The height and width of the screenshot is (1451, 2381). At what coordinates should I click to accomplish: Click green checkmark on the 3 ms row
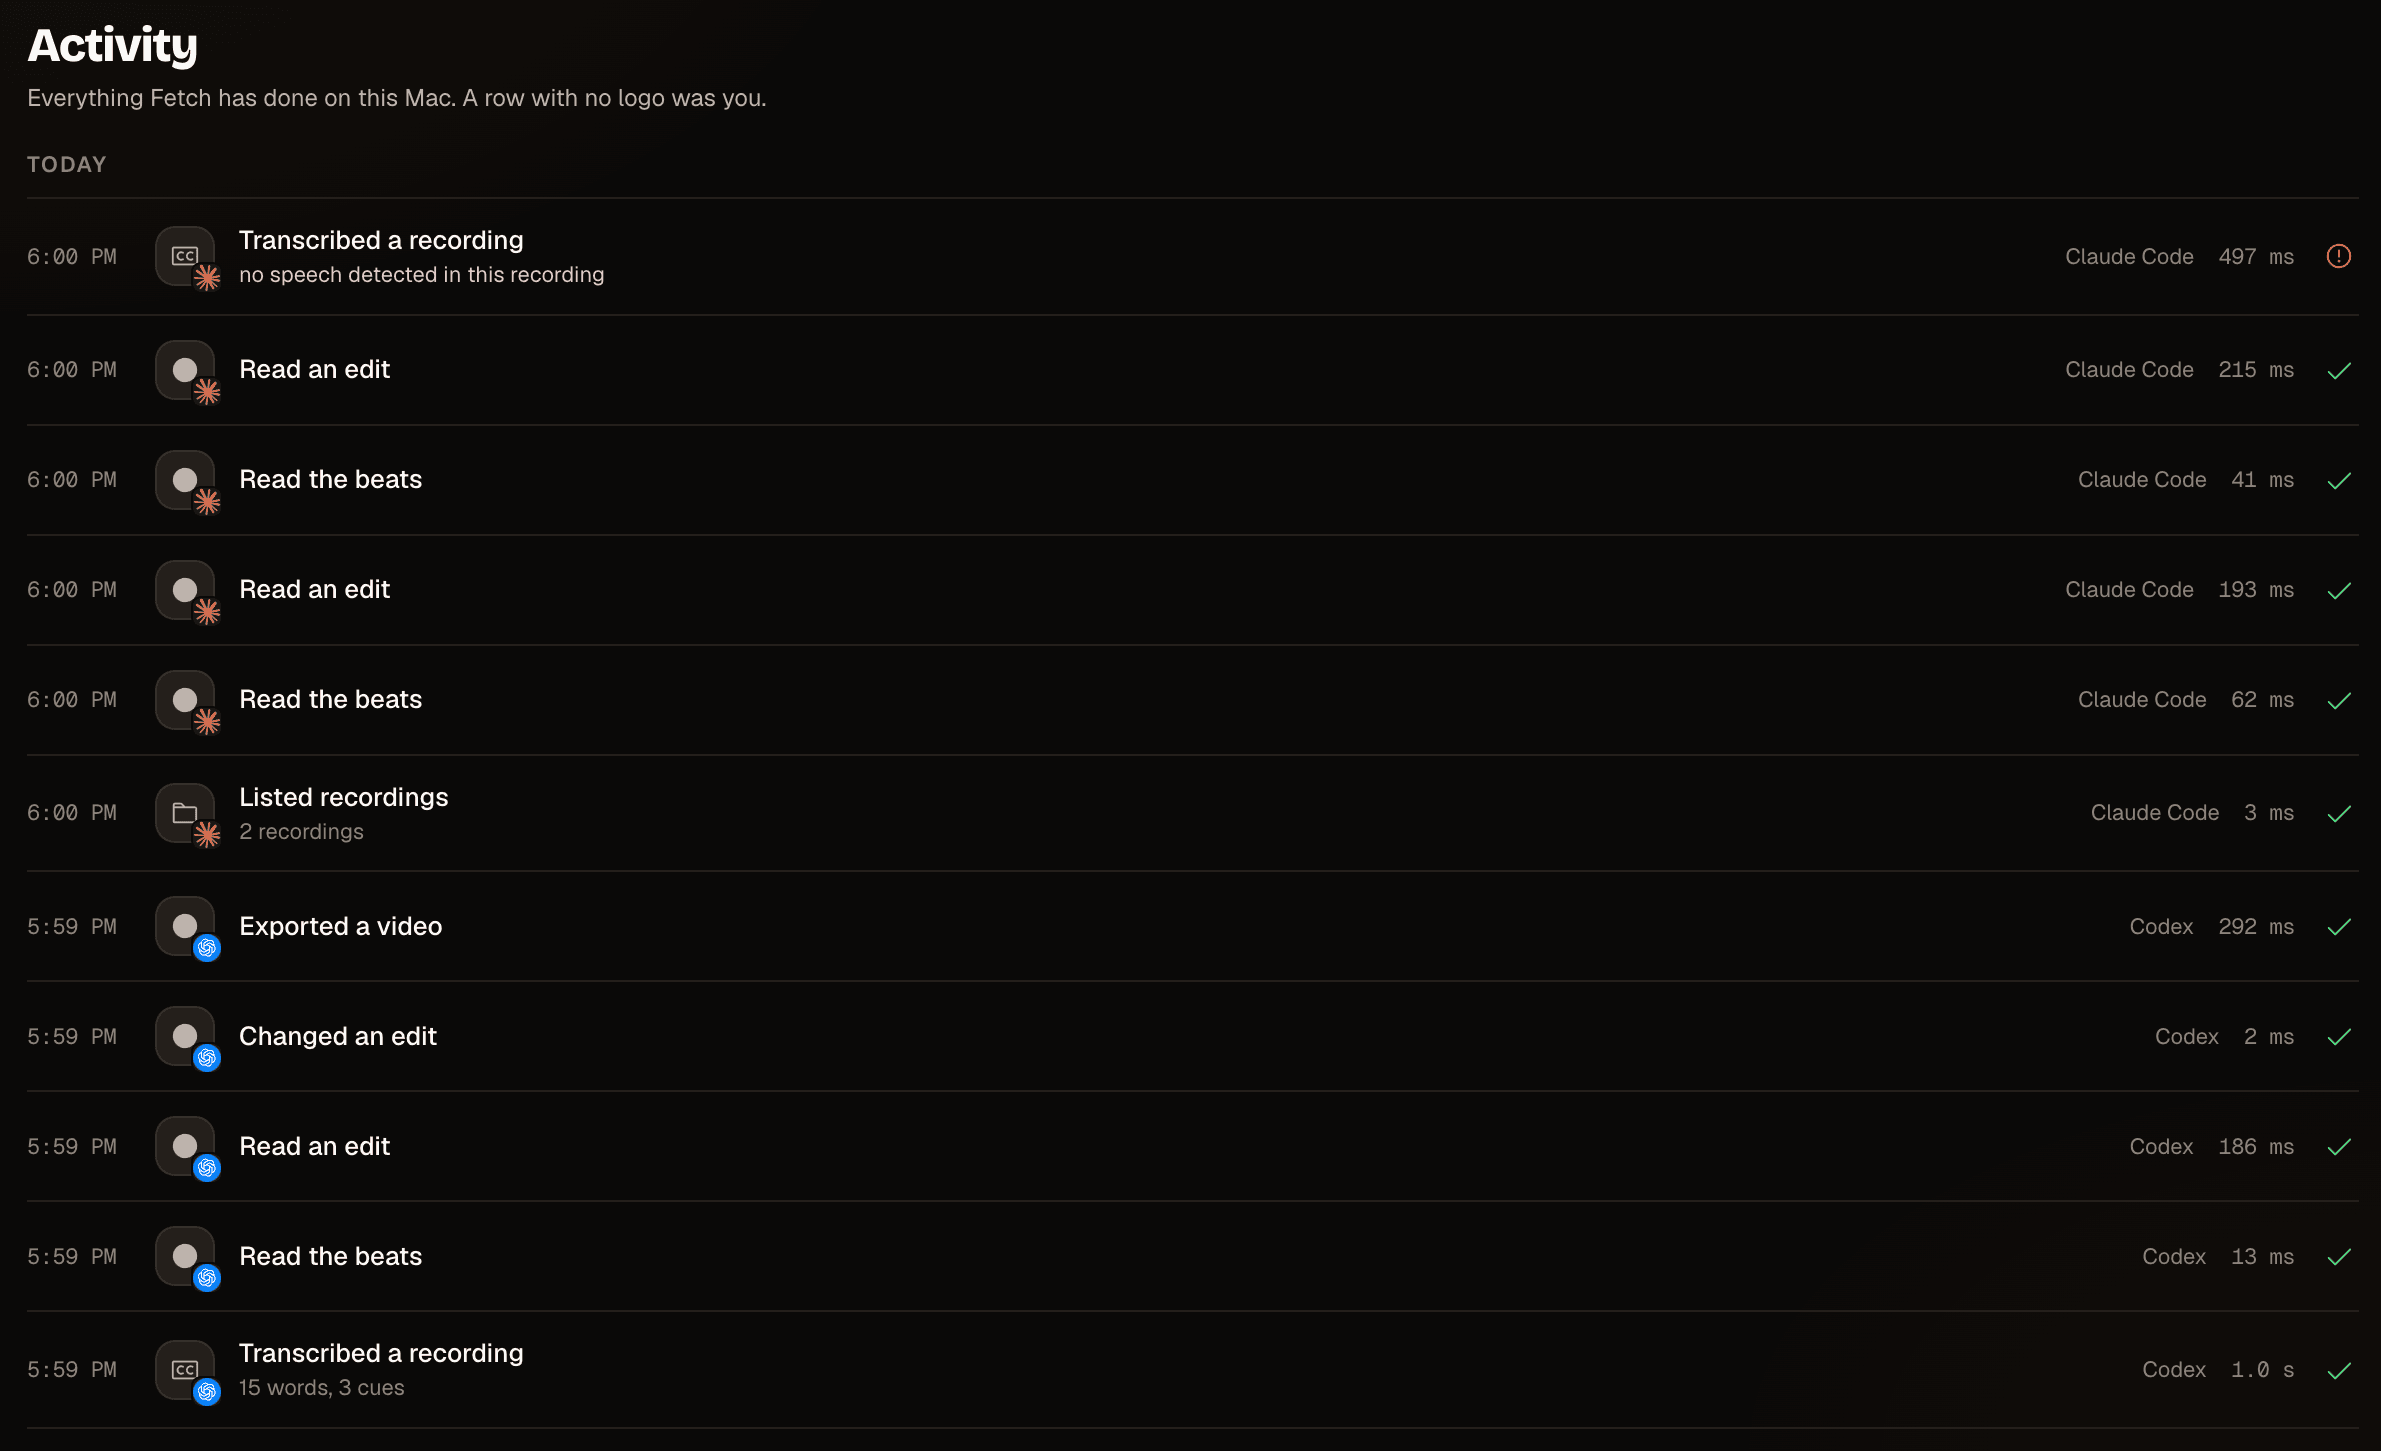[x=2338, y=814]
